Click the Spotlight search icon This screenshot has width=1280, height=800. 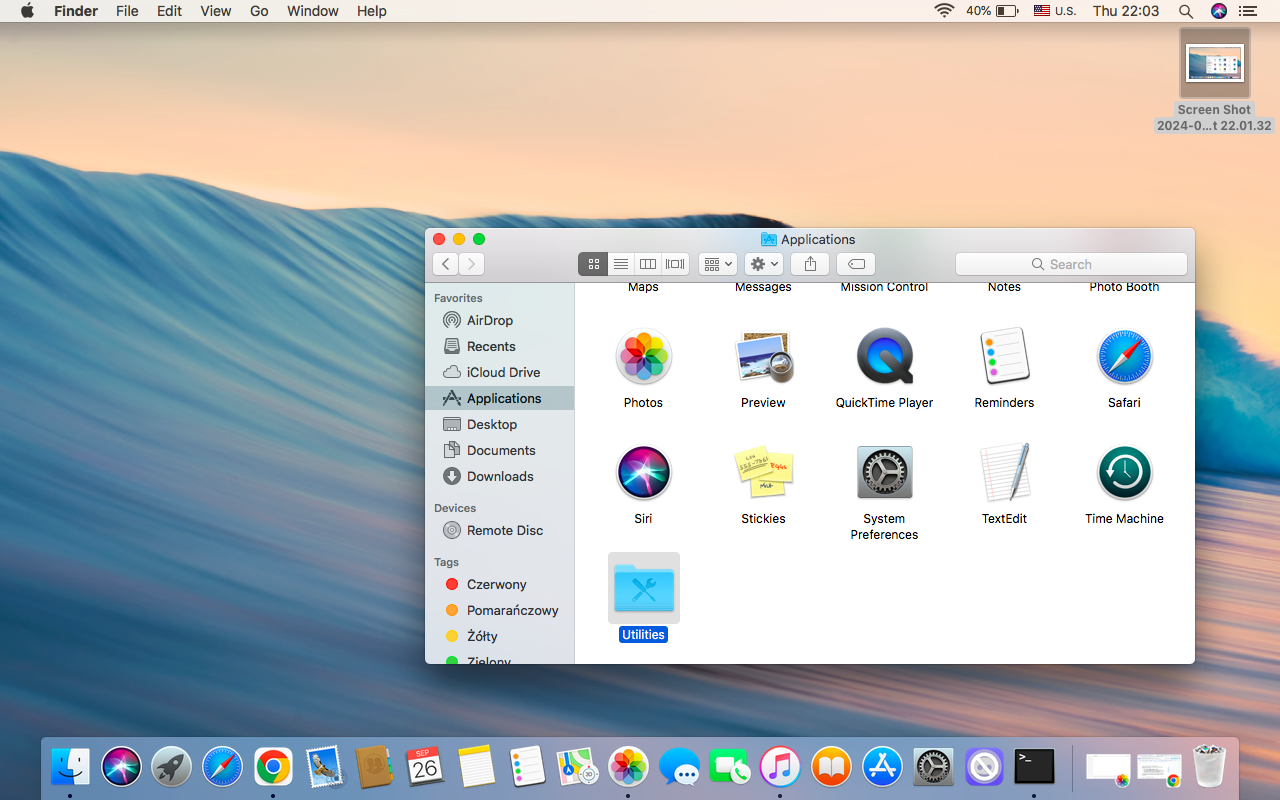click(x=1186, y=11)
